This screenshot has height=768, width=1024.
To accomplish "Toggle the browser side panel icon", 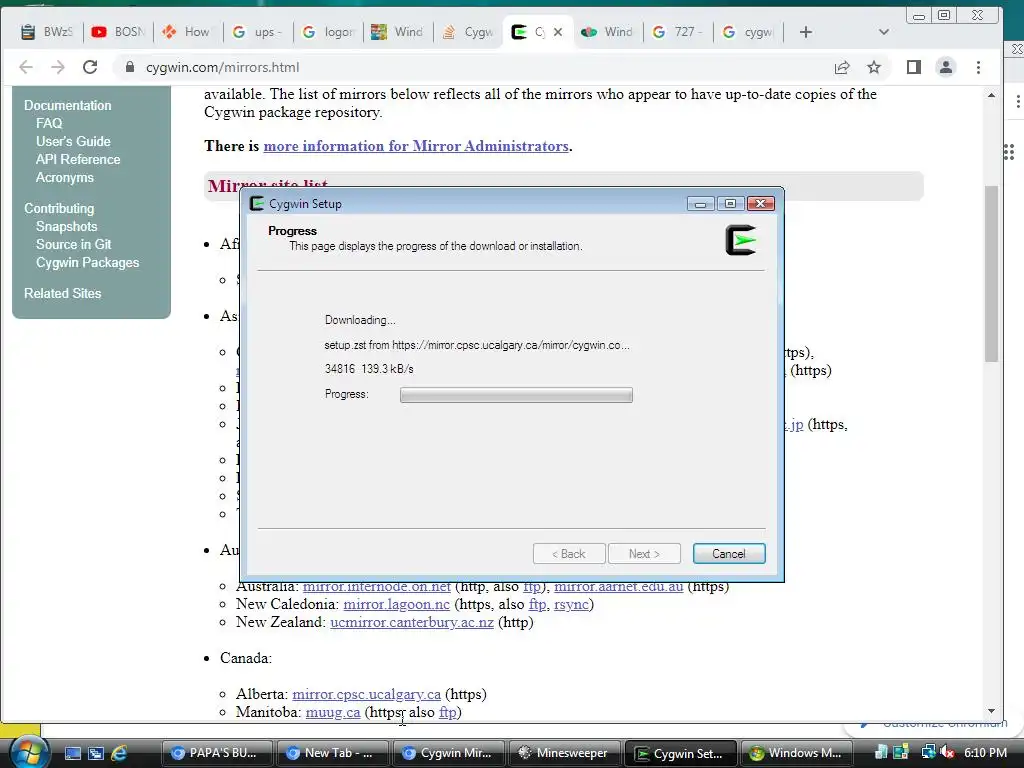I will coord(914,67).
